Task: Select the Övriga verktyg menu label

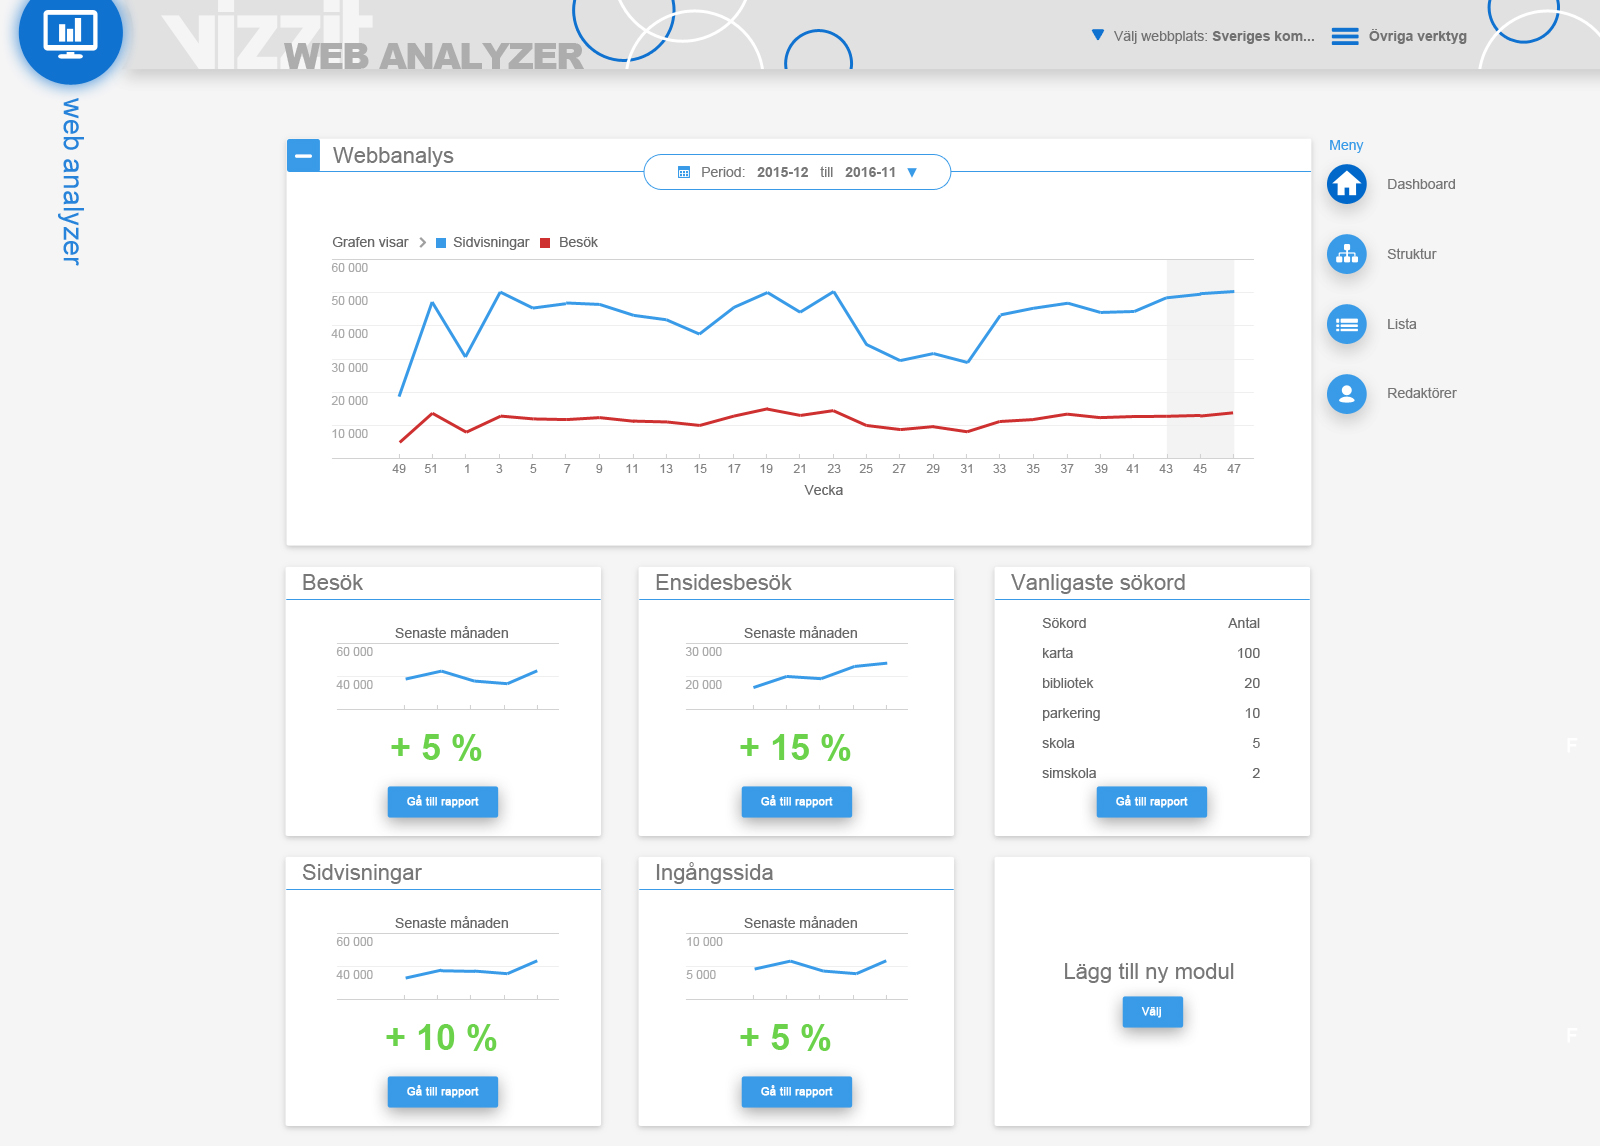Action: (x=1418, y=36)
